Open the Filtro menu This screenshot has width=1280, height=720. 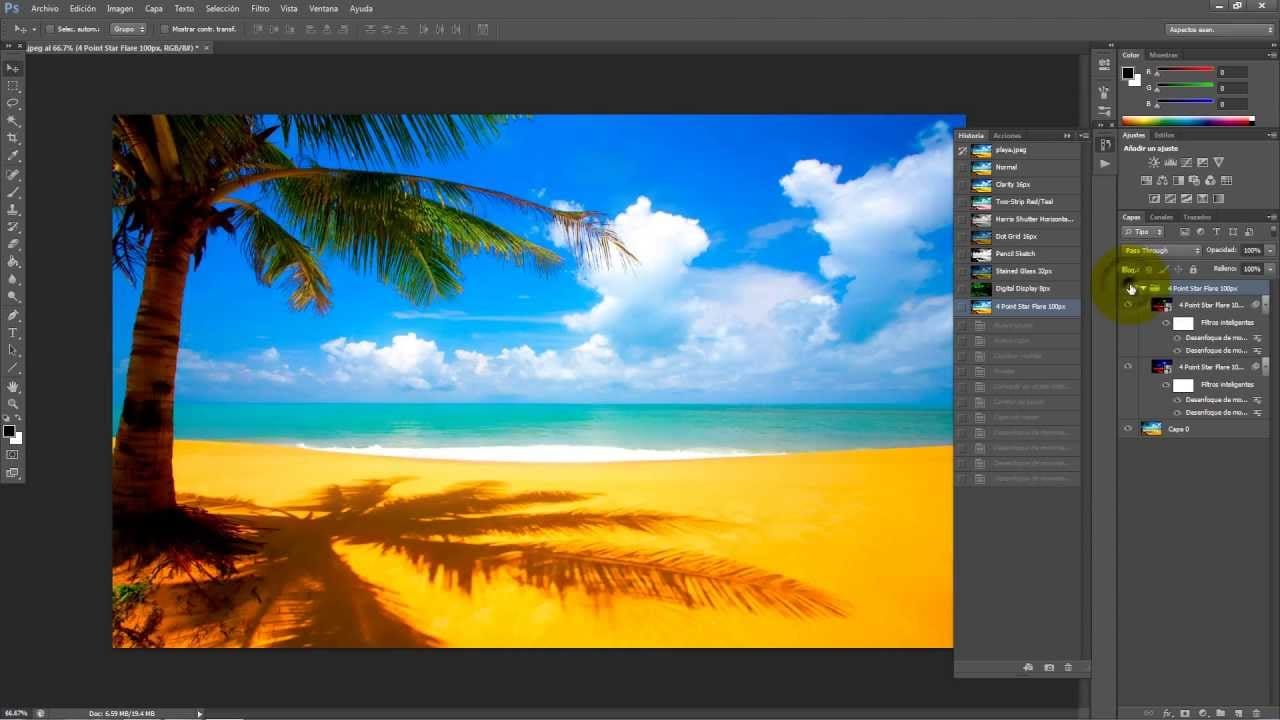coord(260,8)
